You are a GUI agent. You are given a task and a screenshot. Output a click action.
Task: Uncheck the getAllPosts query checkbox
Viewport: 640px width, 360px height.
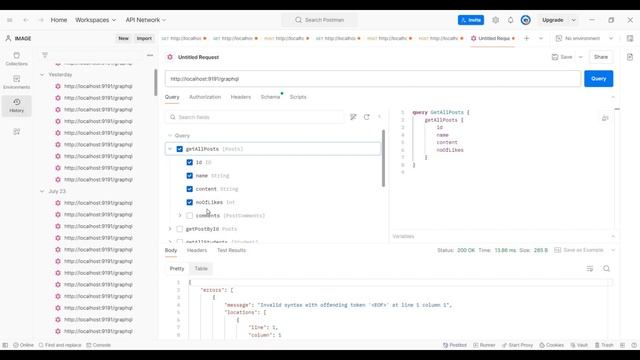coord(180,149)
